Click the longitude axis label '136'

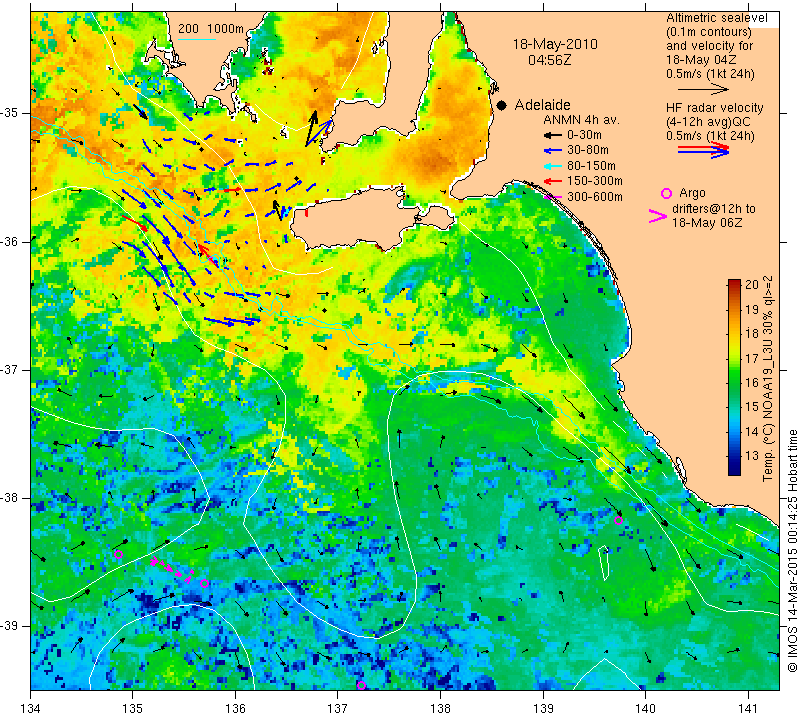tap(236, 709)
